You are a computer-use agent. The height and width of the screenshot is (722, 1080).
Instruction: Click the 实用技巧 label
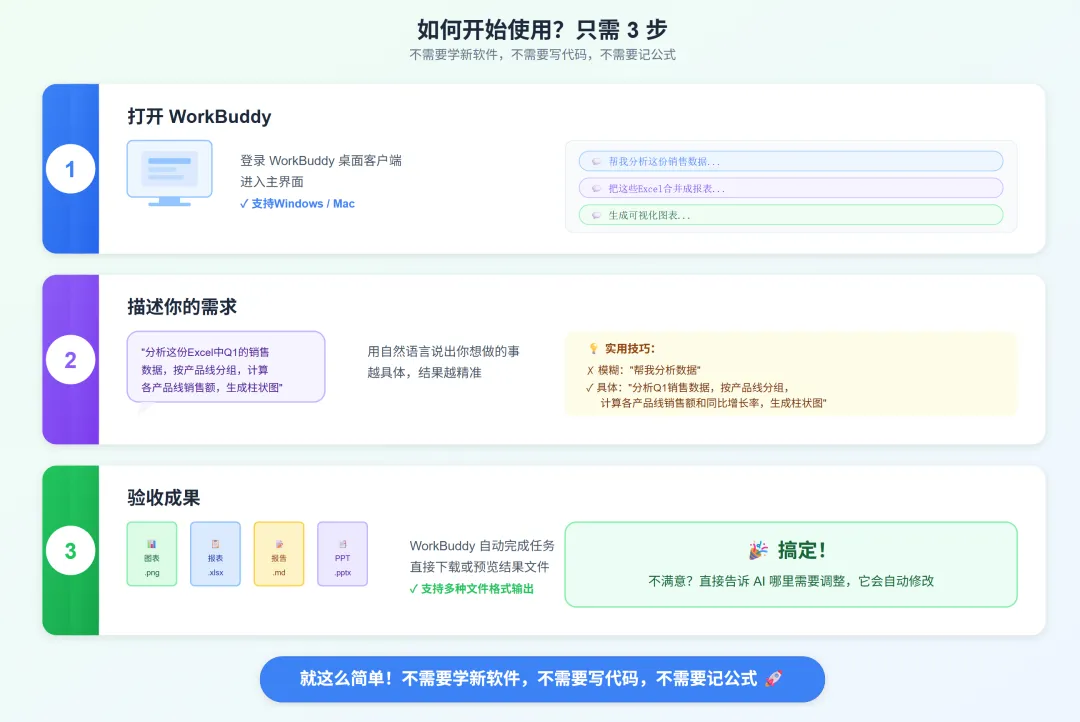pyautogui.click(x=630, y=349)
